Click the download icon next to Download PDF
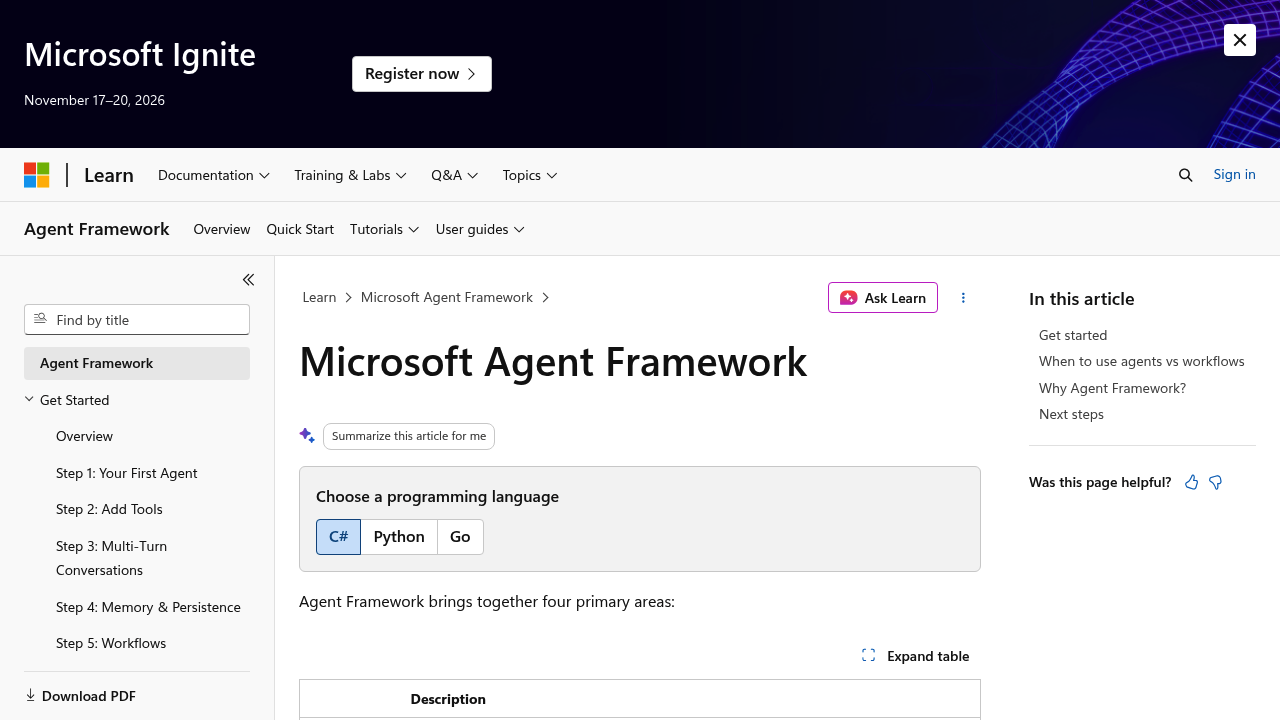 30,695
